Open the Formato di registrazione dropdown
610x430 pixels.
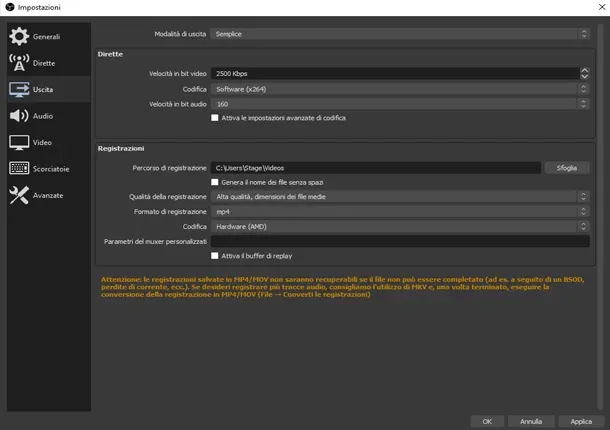[399, 212]
